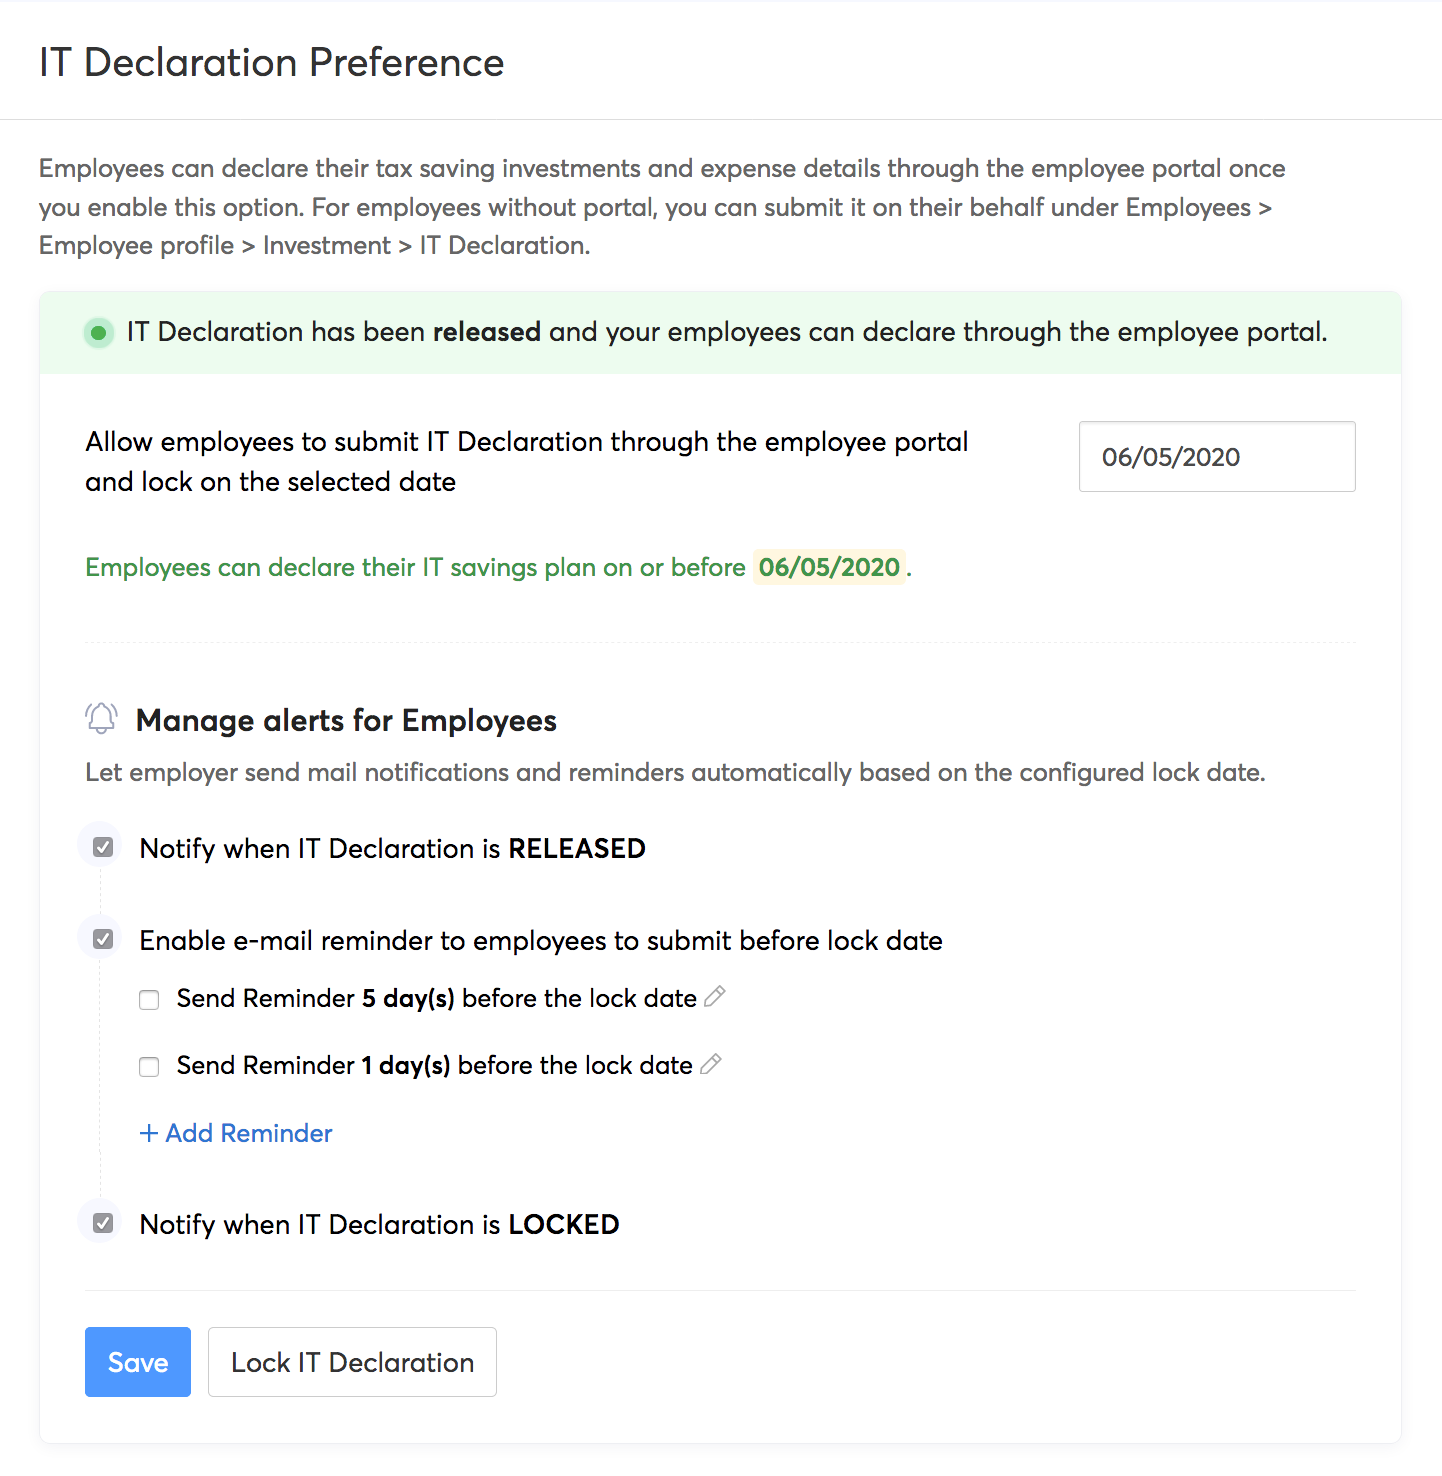Enable the 1 day(s) reminder checkbox
Image resolution: width=1442 pixels, height=1476 pixels.
coord(149,1067)
